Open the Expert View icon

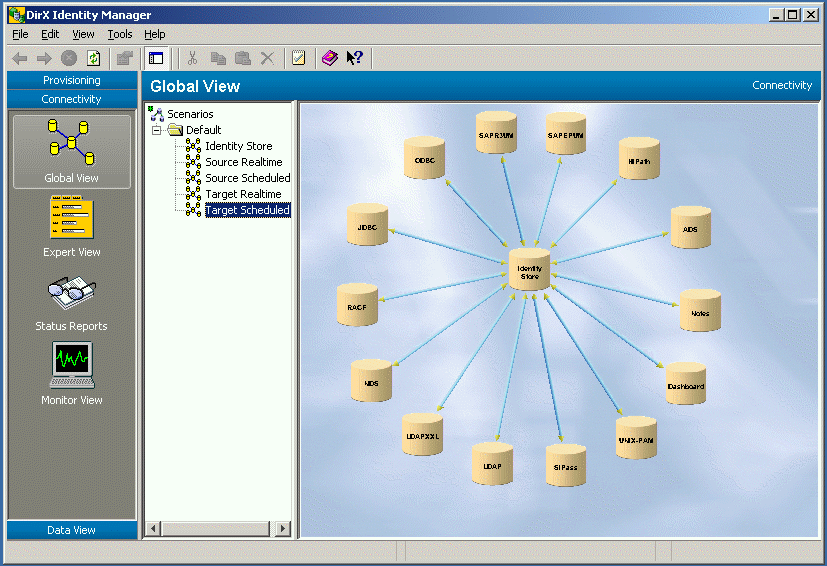tap(71, 225)
